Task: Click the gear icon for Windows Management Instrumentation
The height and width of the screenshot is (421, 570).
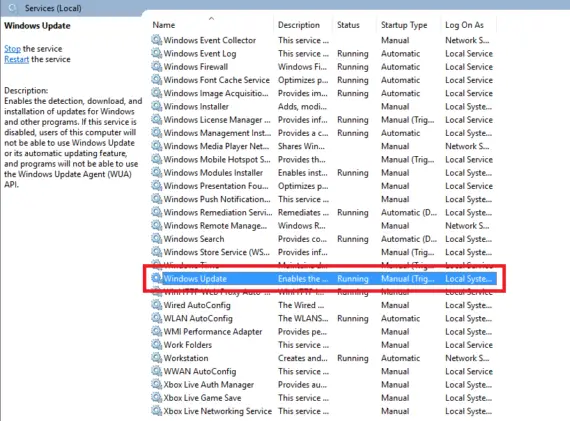Action: 156,132
